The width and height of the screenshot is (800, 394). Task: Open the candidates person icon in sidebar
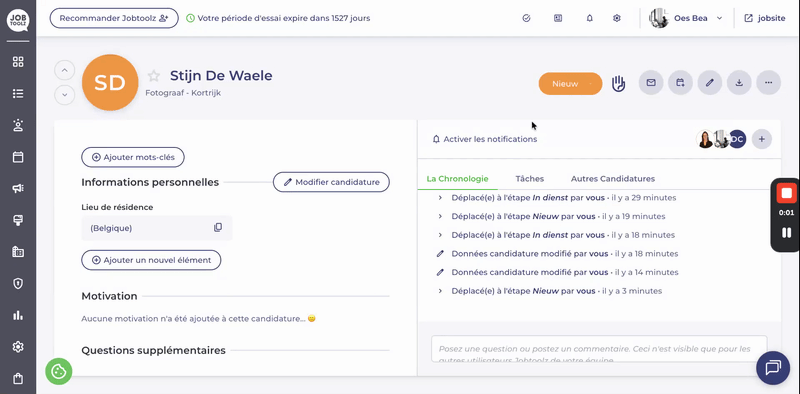click(18, 126)
